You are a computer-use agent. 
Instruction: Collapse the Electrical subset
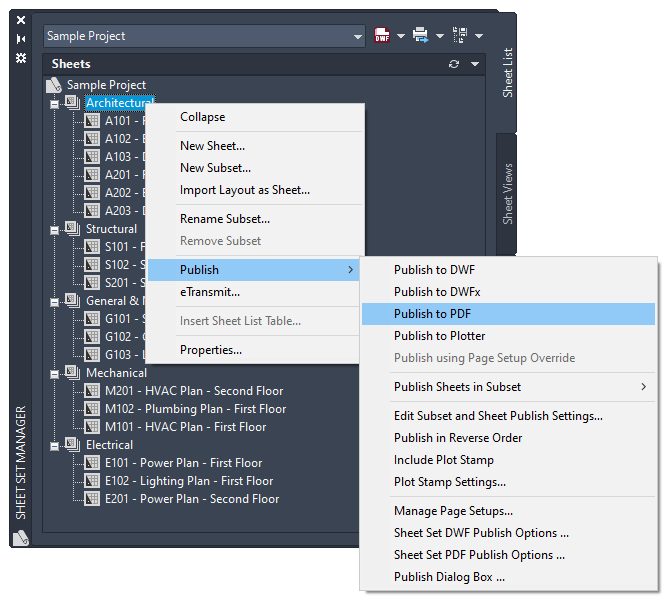click(54, 446)
